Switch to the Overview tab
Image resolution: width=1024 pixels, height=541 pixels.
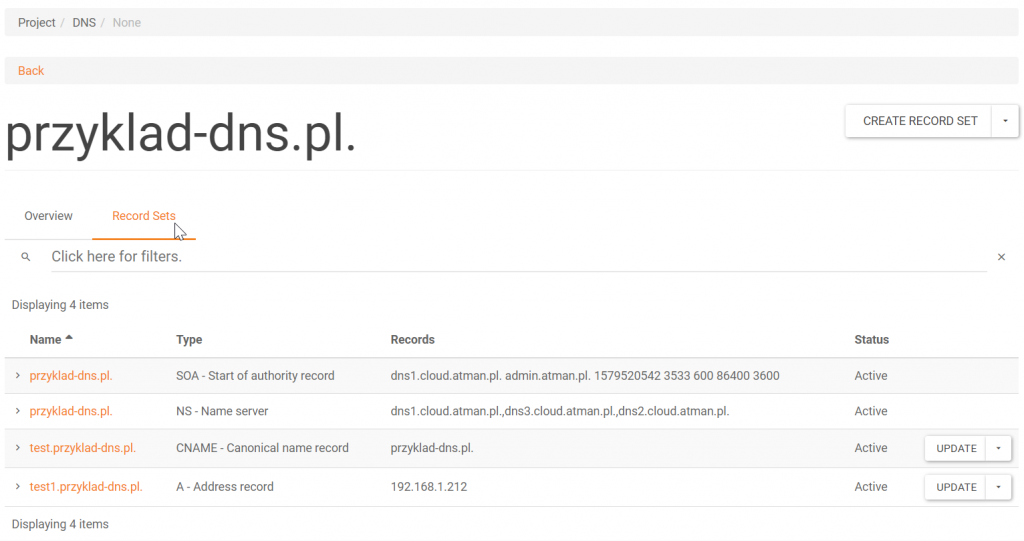click(x=48, y=216)
